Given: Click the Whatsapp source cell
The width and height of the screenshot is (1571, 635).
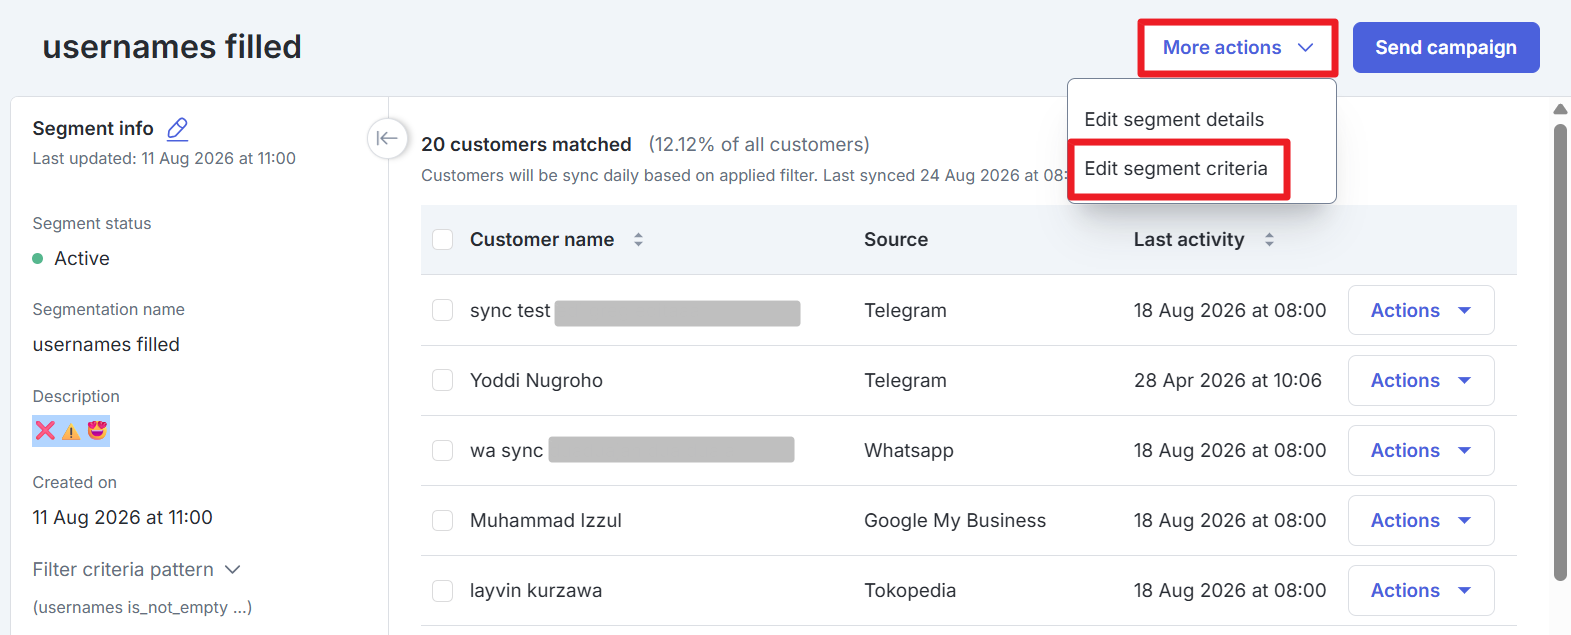Looking at the screenshot, I should point(909,450).
